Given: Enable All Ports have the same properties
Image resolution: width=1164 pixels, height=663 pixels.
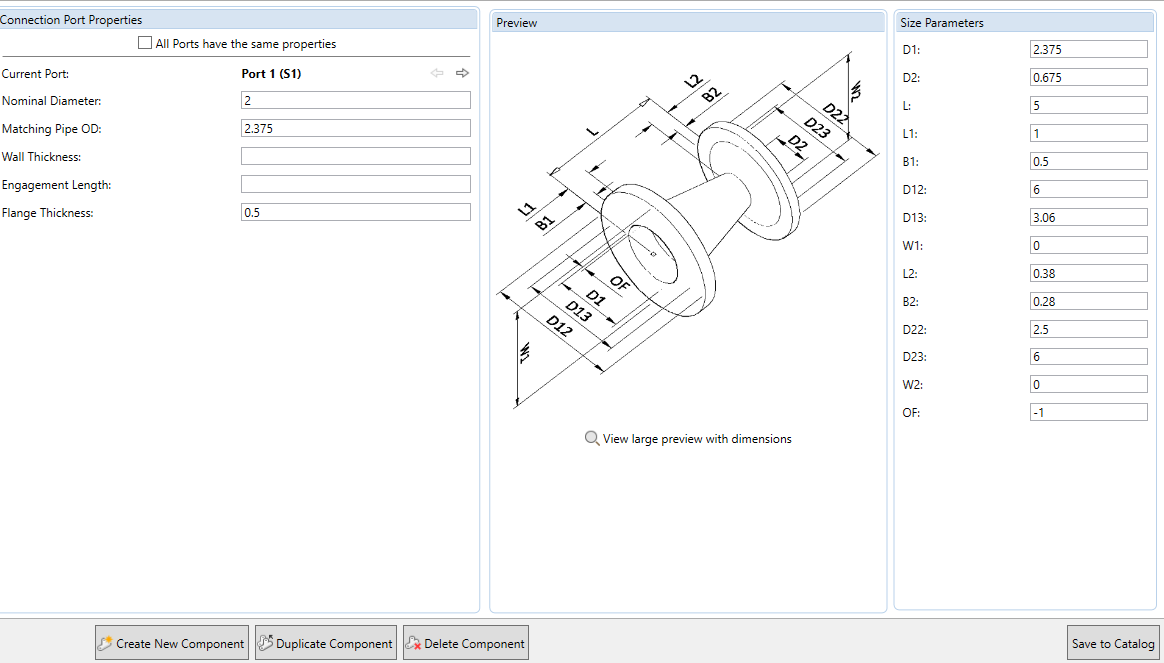Looking at the screenshot, I should tap(144, 43).
